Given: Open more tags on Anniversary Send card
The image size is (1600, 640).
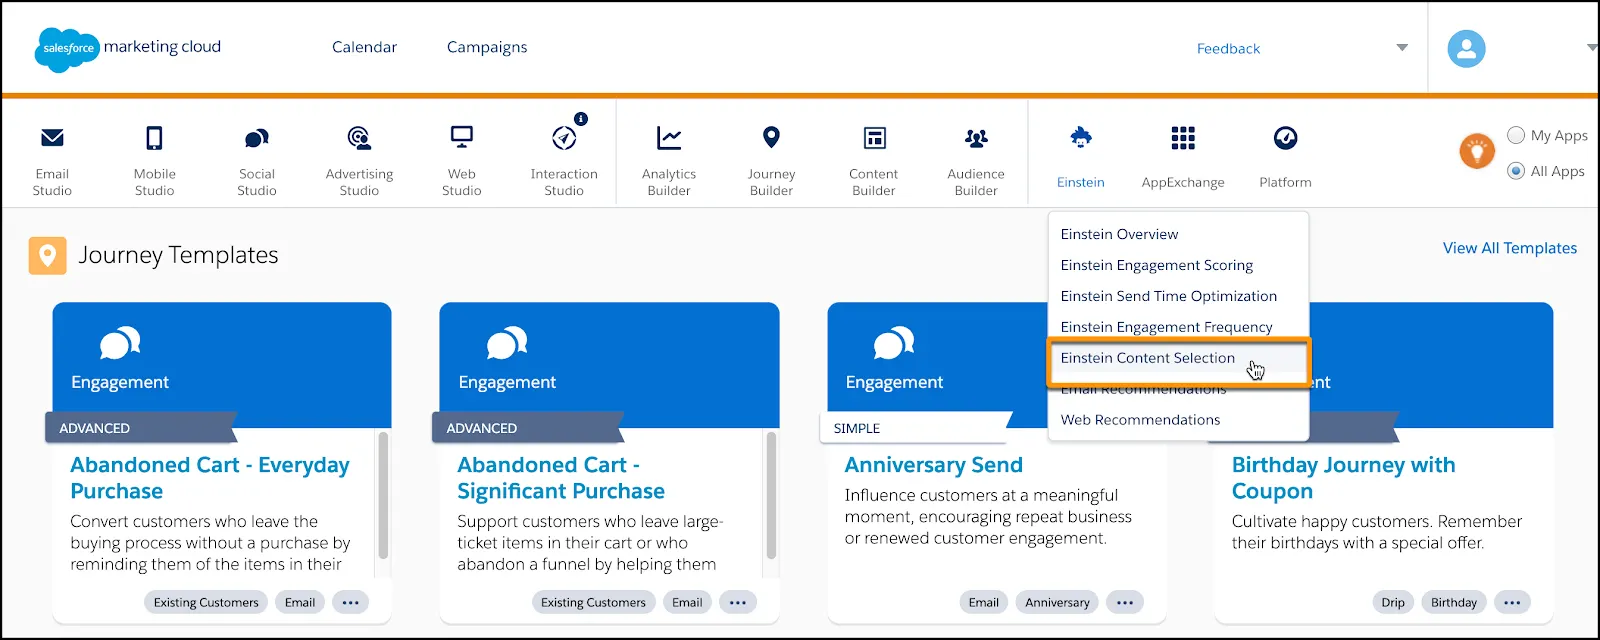Looking at the screenshot, I should coord(1125,602).
